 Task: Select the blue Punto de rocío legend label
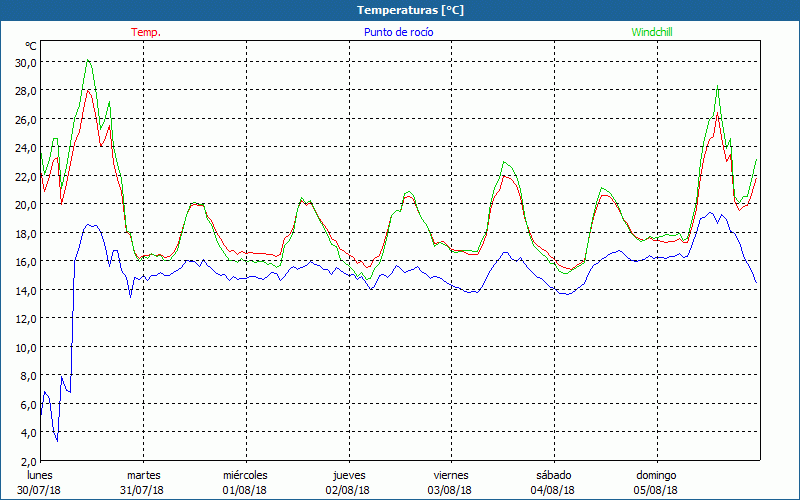pos(399,32)
